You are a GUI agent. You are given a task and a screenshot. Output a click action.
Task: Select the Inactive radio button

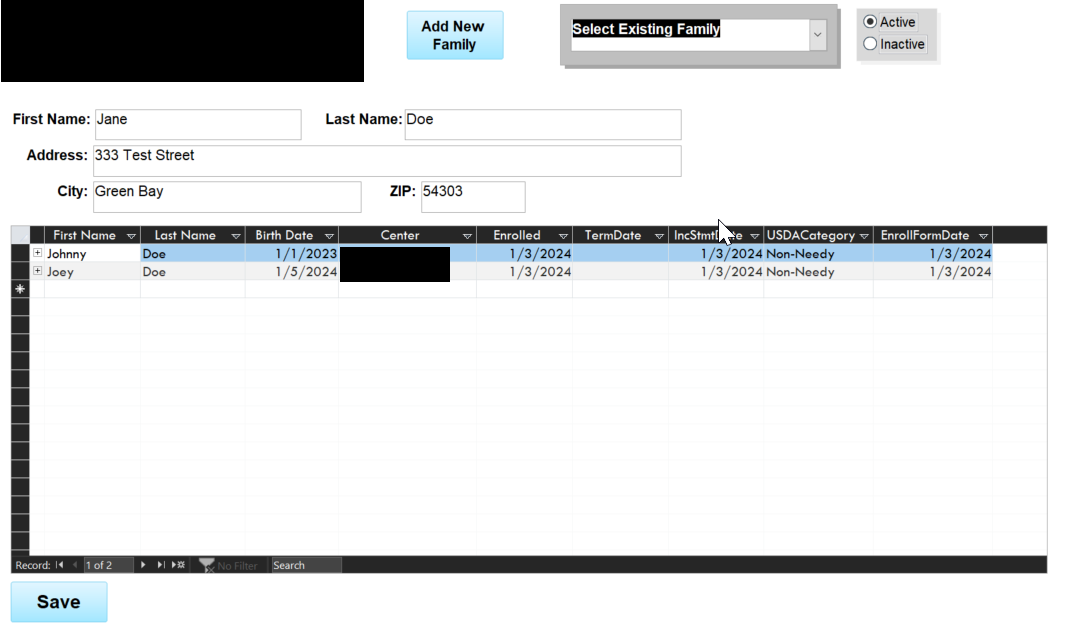pyautogui.click(x=871, y=44)
